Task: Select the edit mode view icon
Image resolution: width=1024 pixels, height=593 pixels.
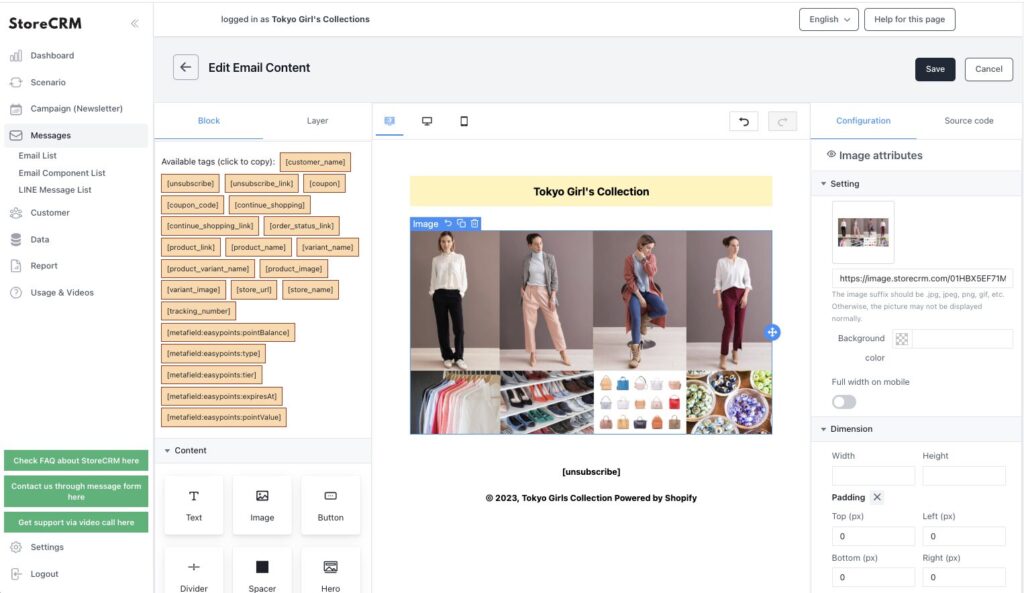Action: pos(389,121)
